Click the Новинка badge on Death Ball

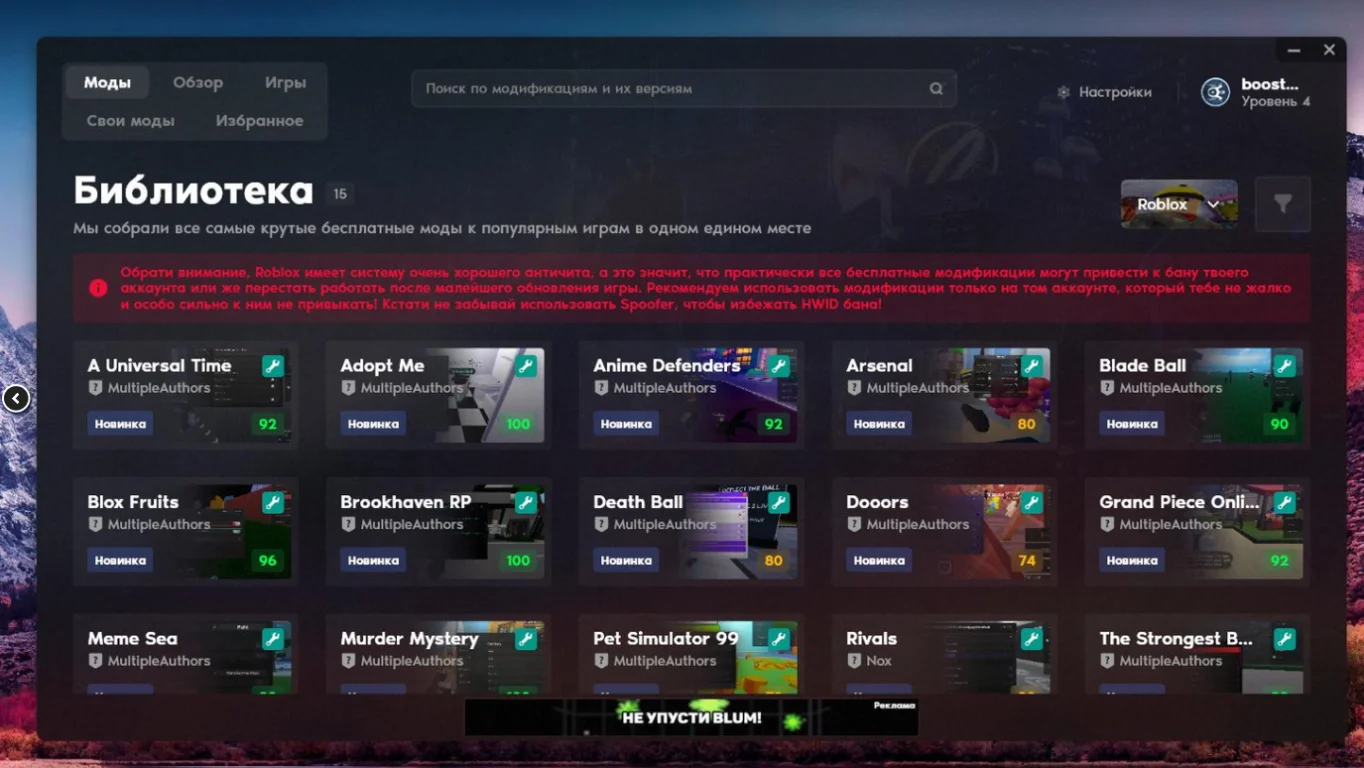(x=626, y=561)
